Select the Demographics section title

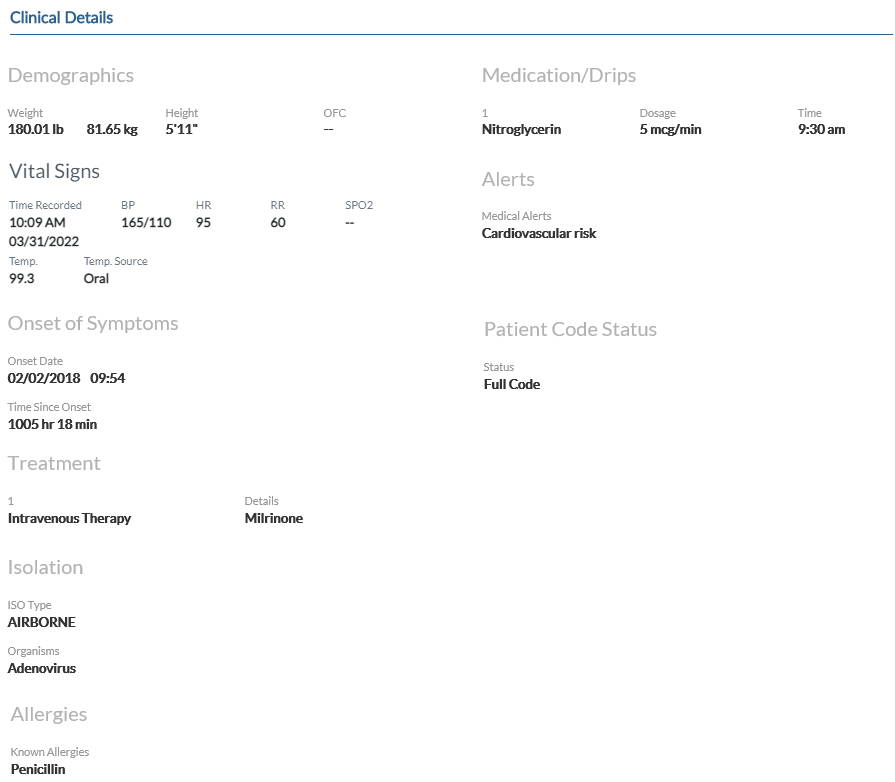point(71,75)
